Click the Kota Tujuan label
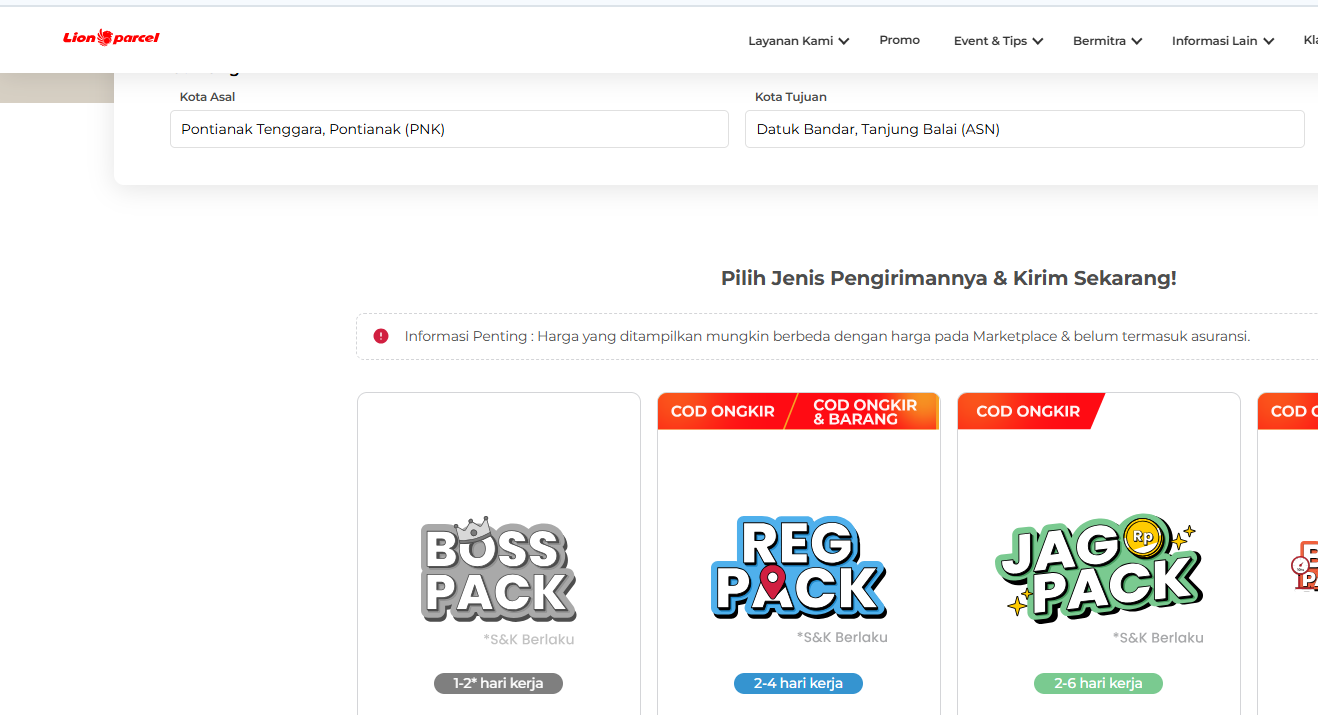The height and width of the screenshot is (715, 1318). pyautogui.click(x=790, y=97)
